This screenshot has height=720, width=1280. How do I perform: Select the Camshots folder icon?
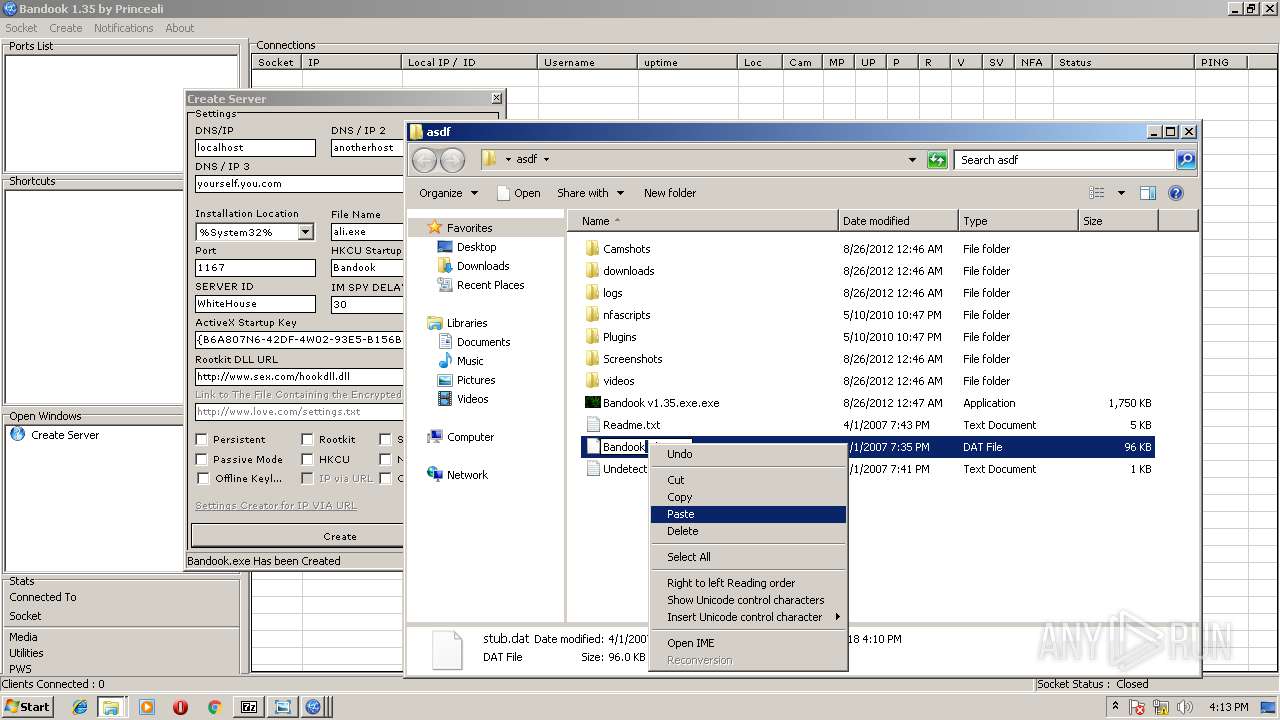592,249
